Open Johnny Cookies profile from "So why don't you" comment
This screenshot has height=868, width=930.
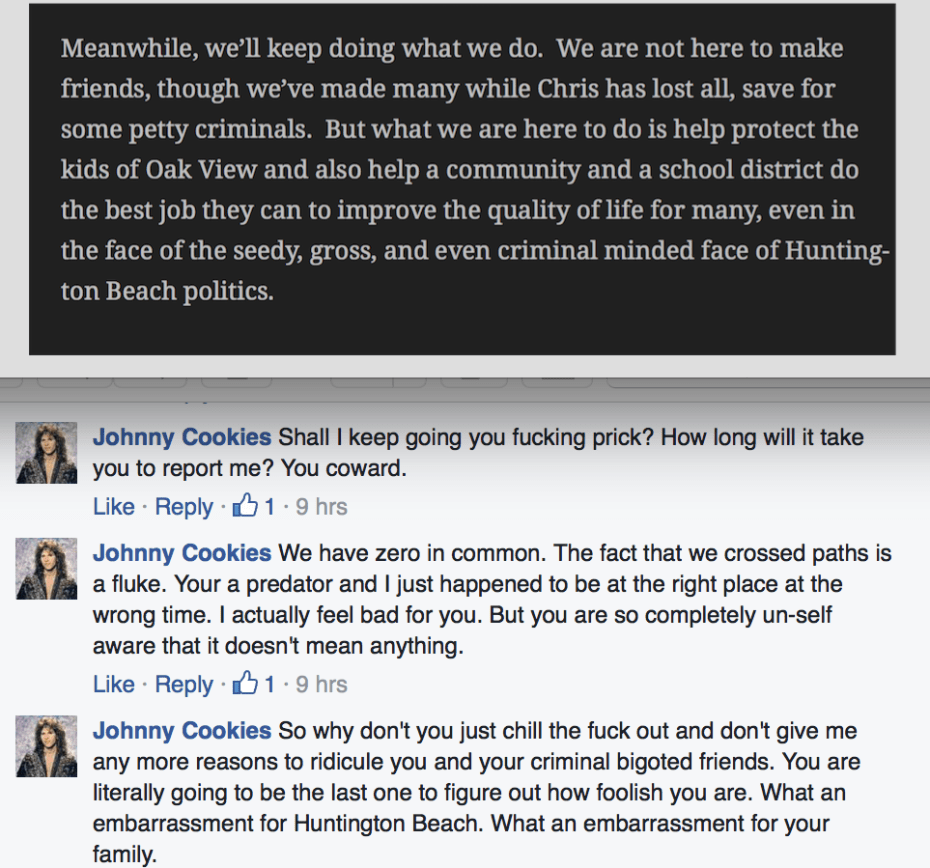(182, 731)
